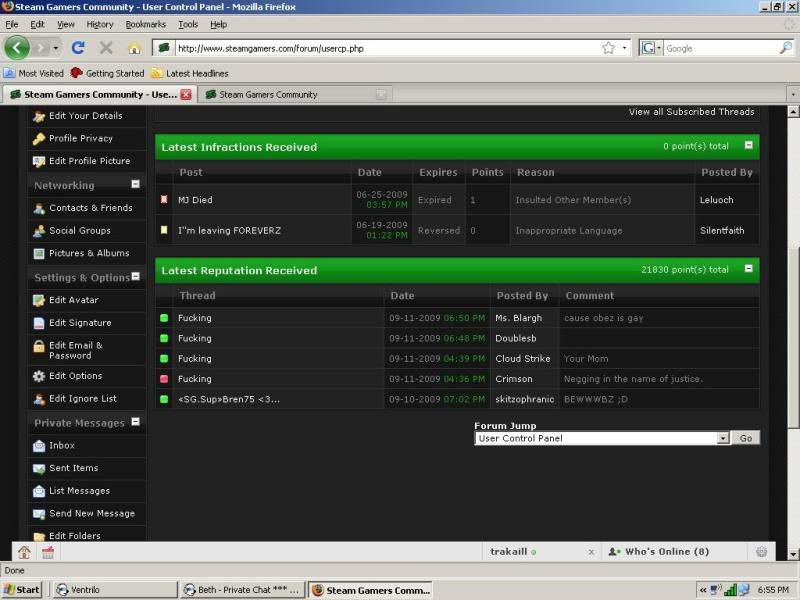Click the home icon in bottom bar
This screenshot has height=600, width=800.
(x=24, y=552)
